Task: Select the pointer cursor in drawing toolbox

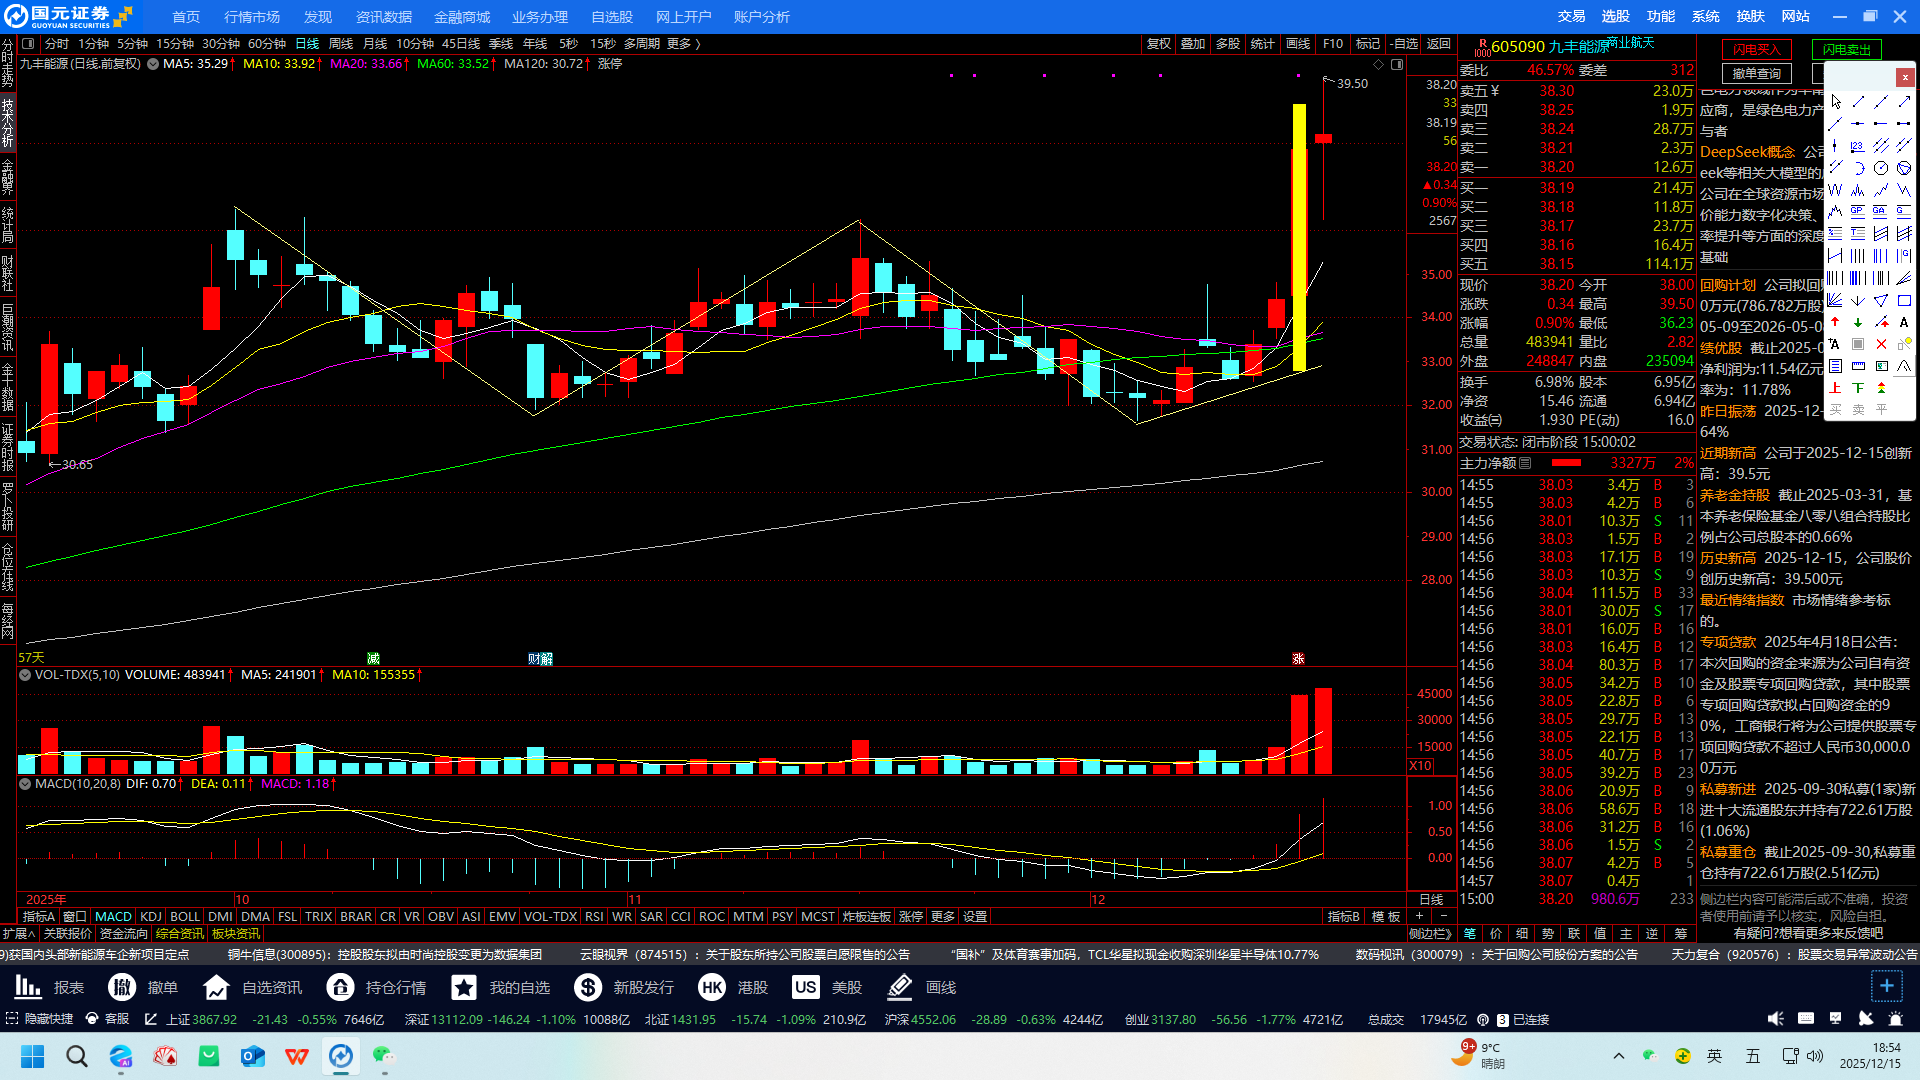Action: click(1836, 102)
